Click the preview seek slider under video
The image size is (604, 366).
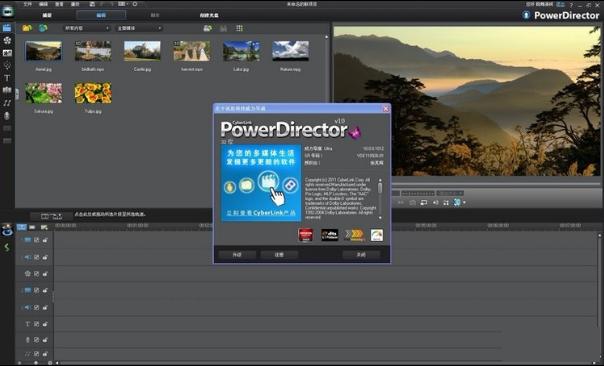[466, 185]
